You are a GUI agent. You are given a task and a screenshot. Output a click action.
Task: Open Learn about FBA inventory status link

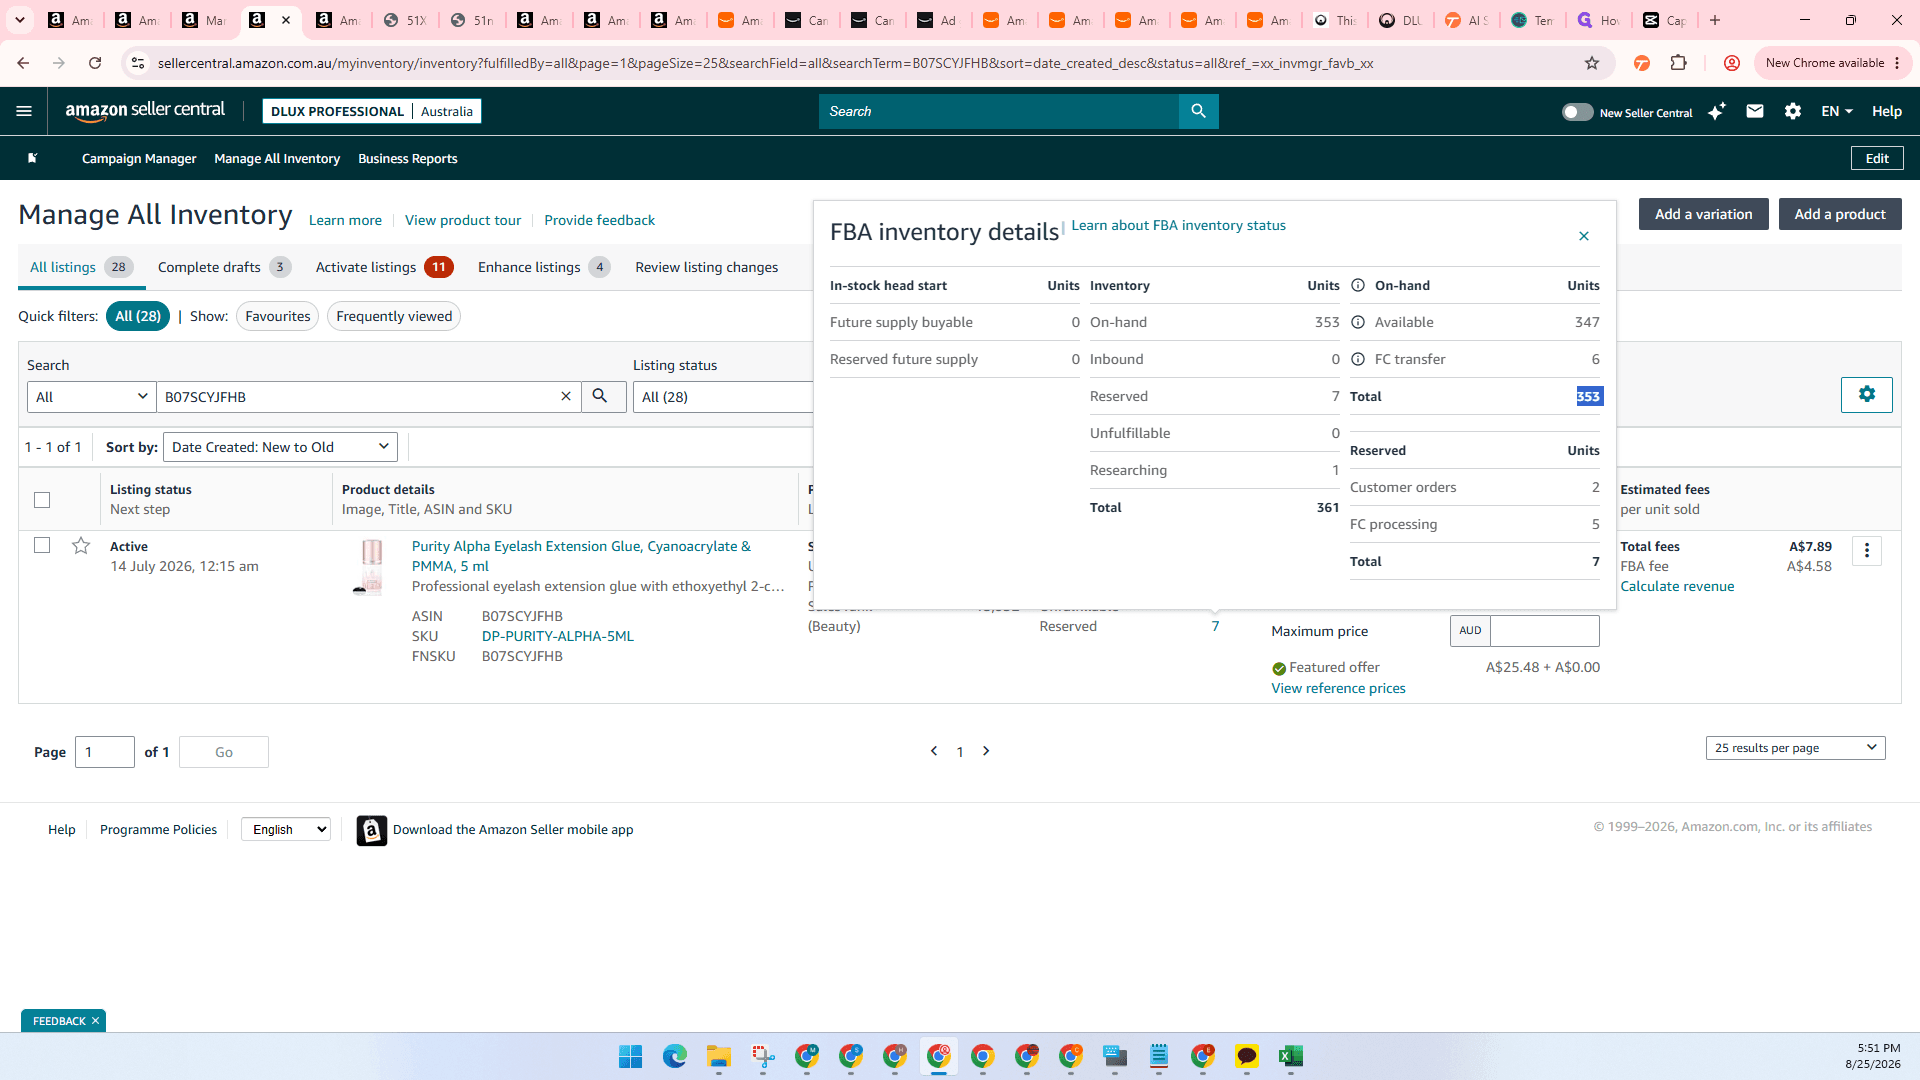pos(1178,225)
